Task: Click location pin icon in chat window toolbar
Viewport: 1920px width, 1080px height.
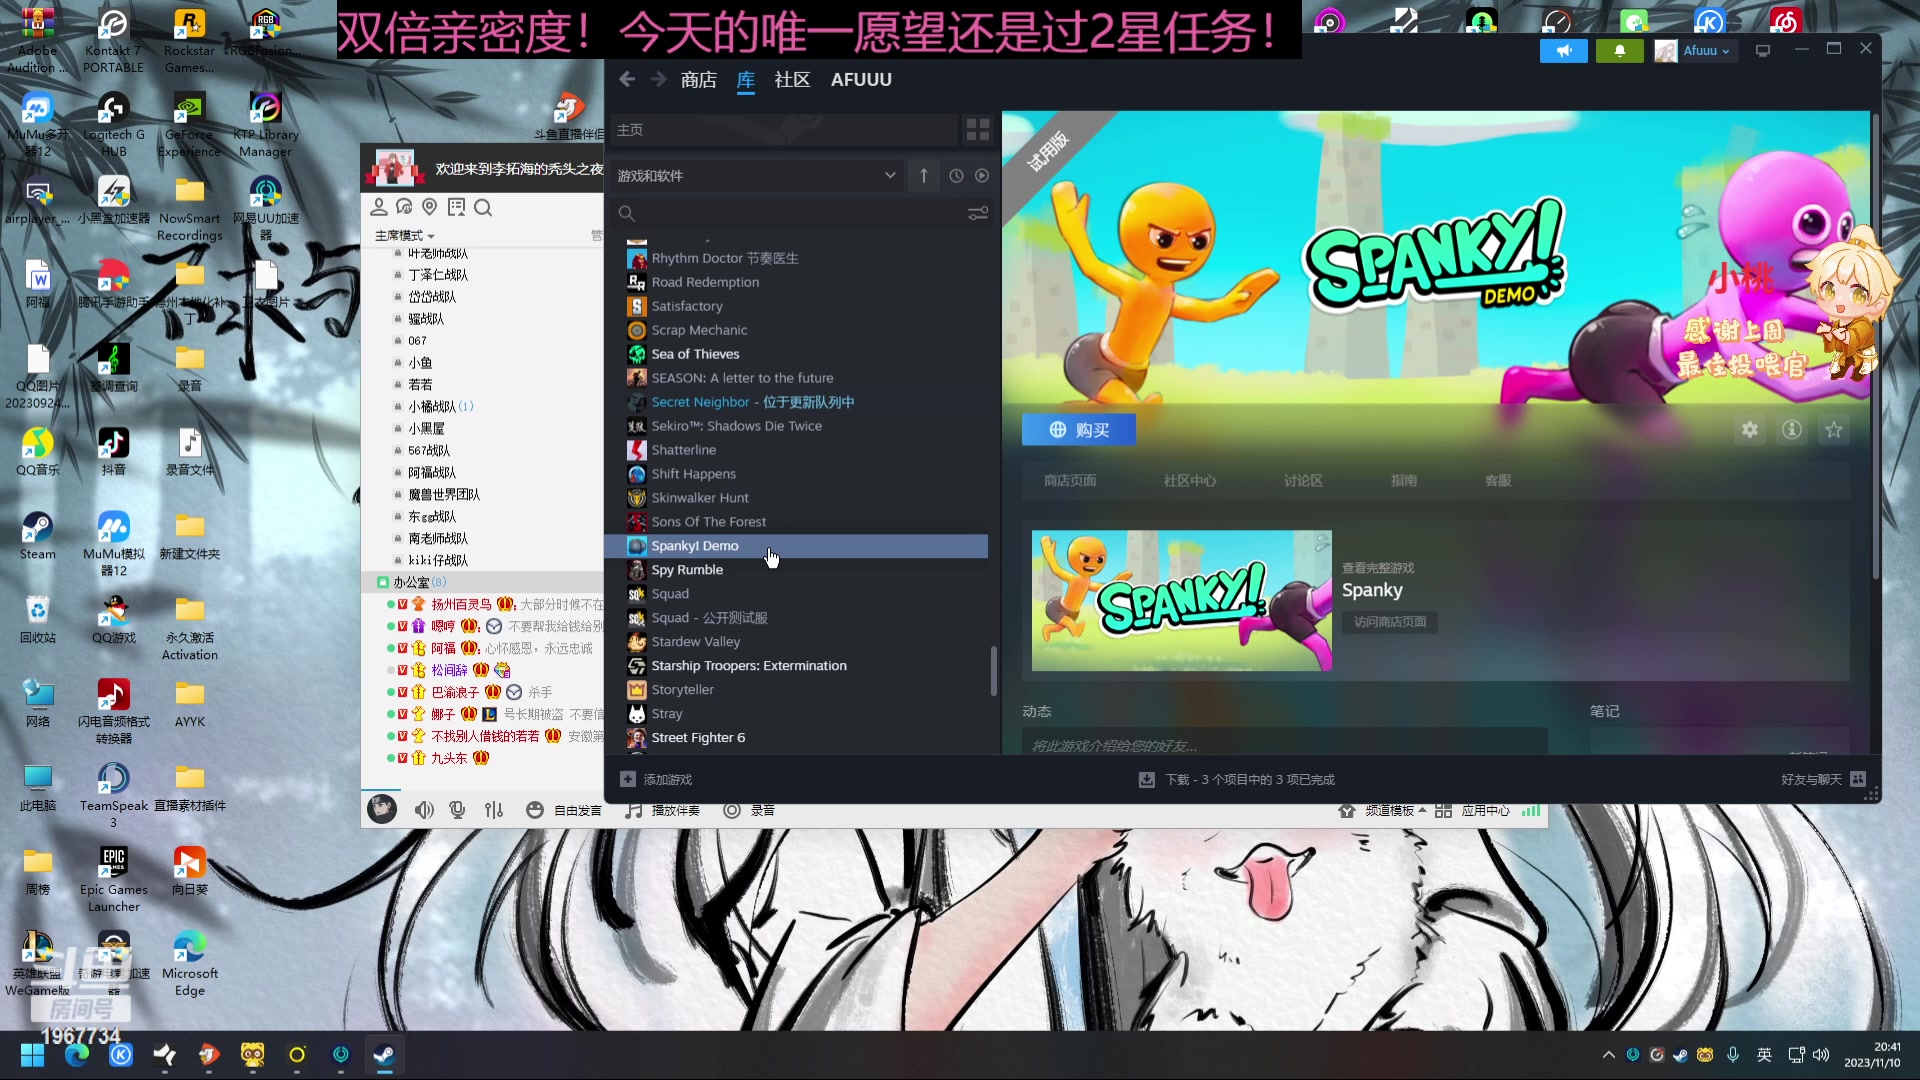Action: [430, 207]
